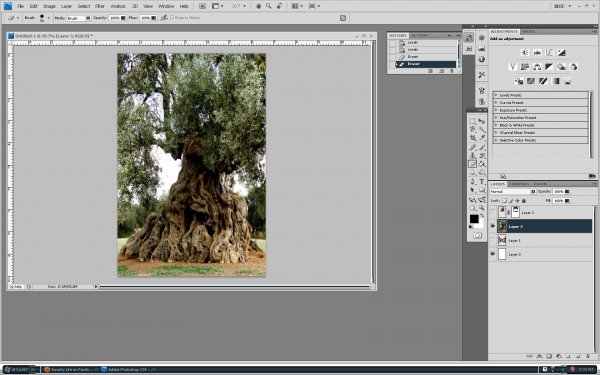Select the Rectangular Marquee tool

point(473,121)
